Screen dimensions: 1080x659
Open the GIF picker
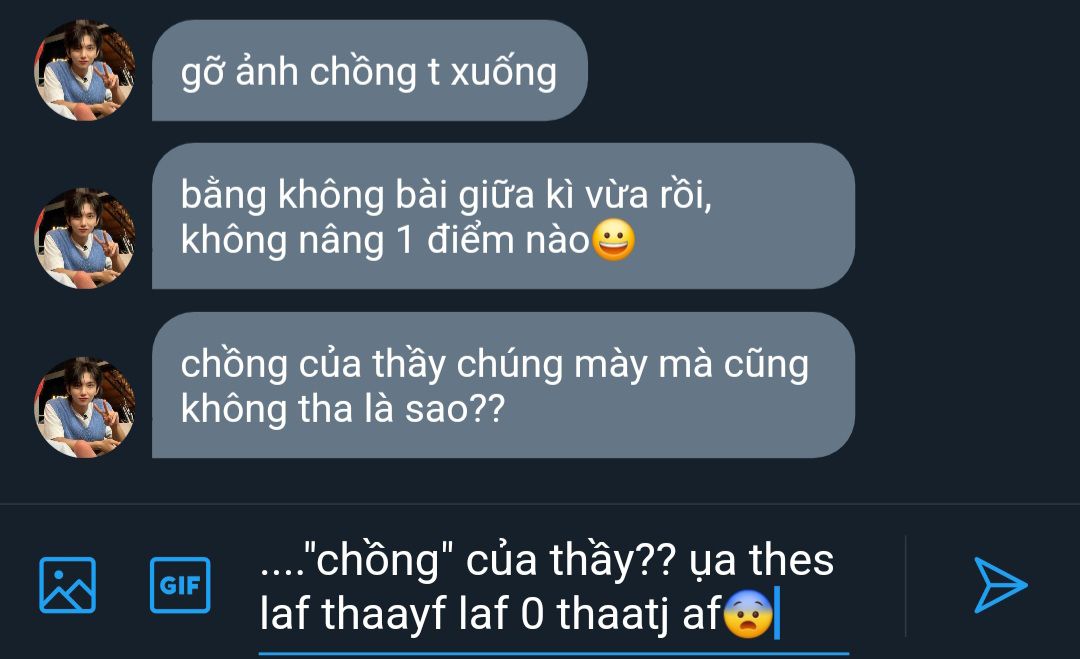[x=180, y=585]
